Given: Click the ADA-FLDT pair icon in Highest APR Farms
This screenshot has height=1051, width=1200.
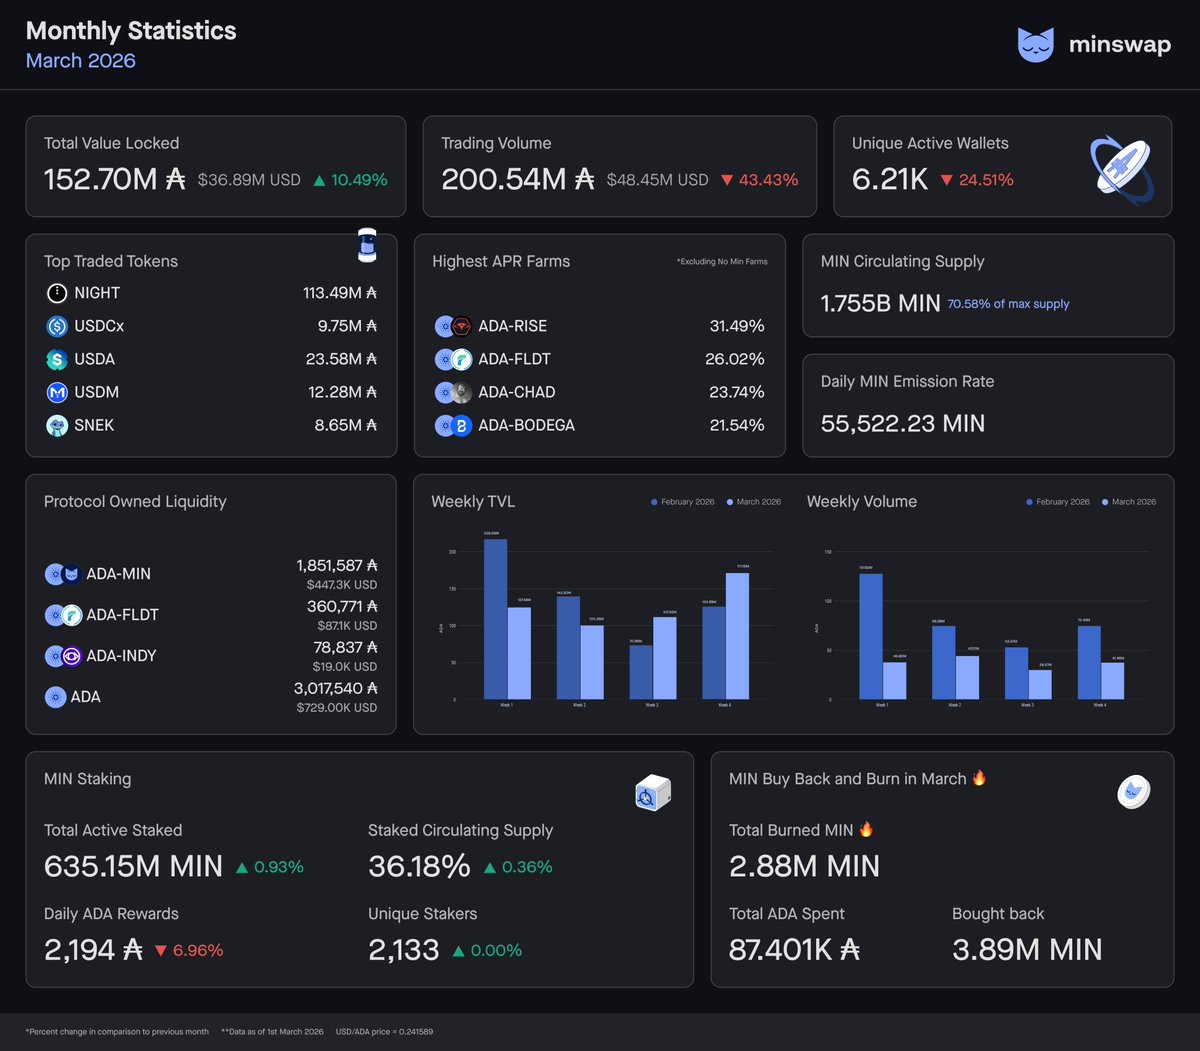Looking at the screenshot, I should [453, 359].
